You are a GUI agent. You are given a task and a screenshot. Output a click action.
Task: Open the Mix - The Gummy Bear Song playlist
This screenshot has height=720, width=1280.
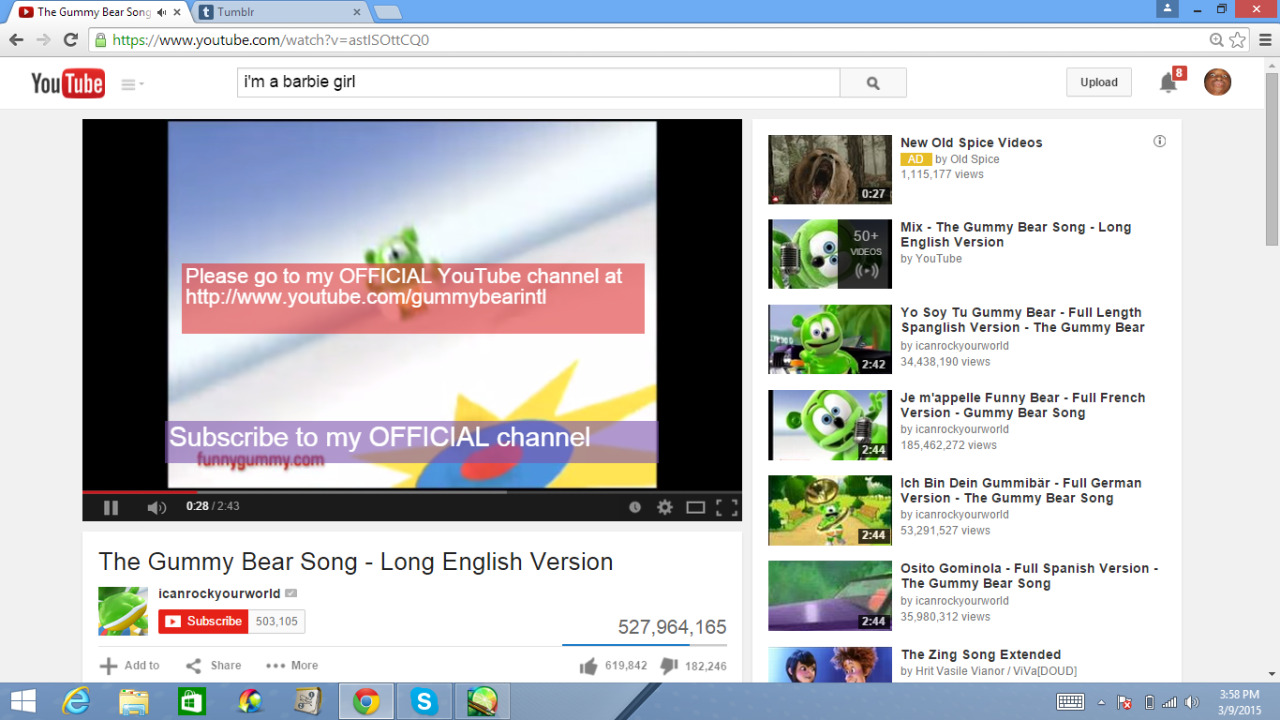click(1015, 235)
